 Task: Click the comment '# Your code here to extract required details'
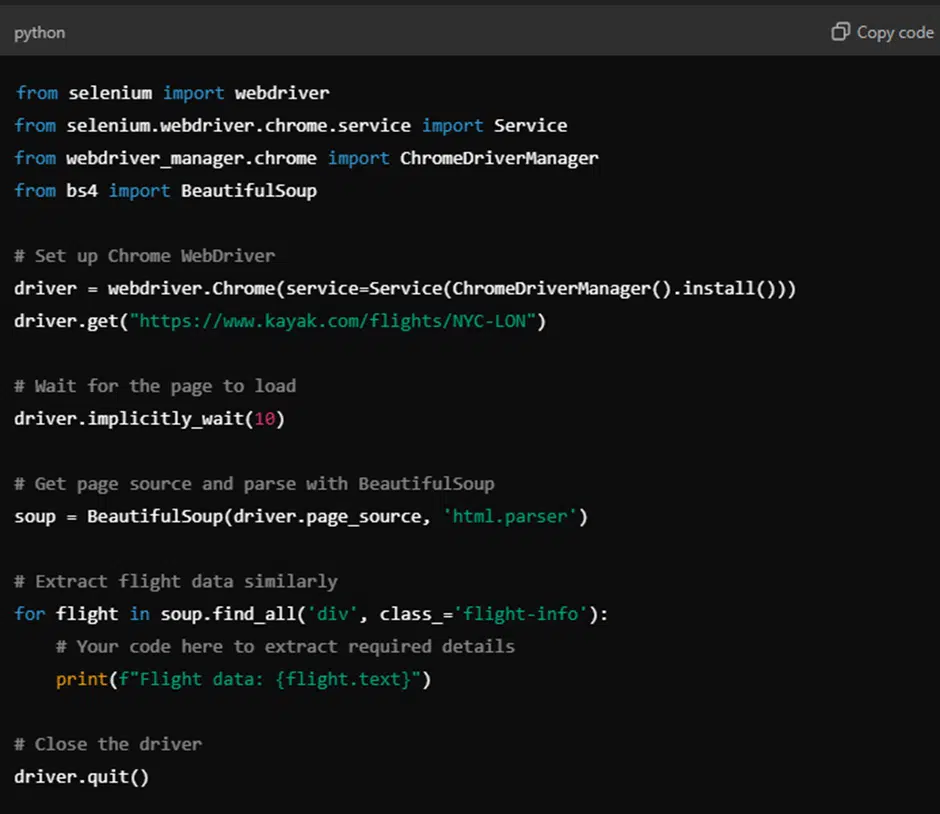point(285,647)
